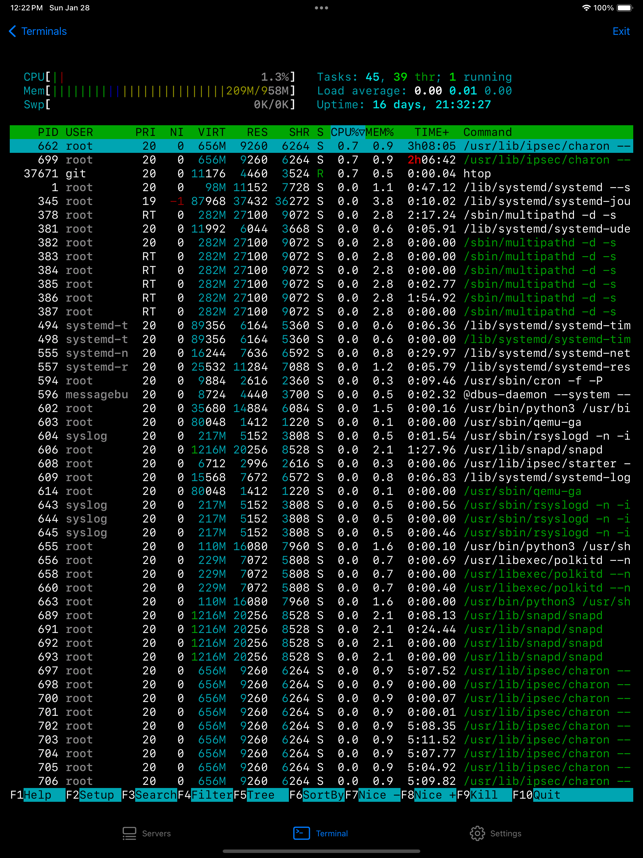Viewport: 643px width, 858px height.
Task: Sort by the SHR column header
Action: [x=299, y=132]
